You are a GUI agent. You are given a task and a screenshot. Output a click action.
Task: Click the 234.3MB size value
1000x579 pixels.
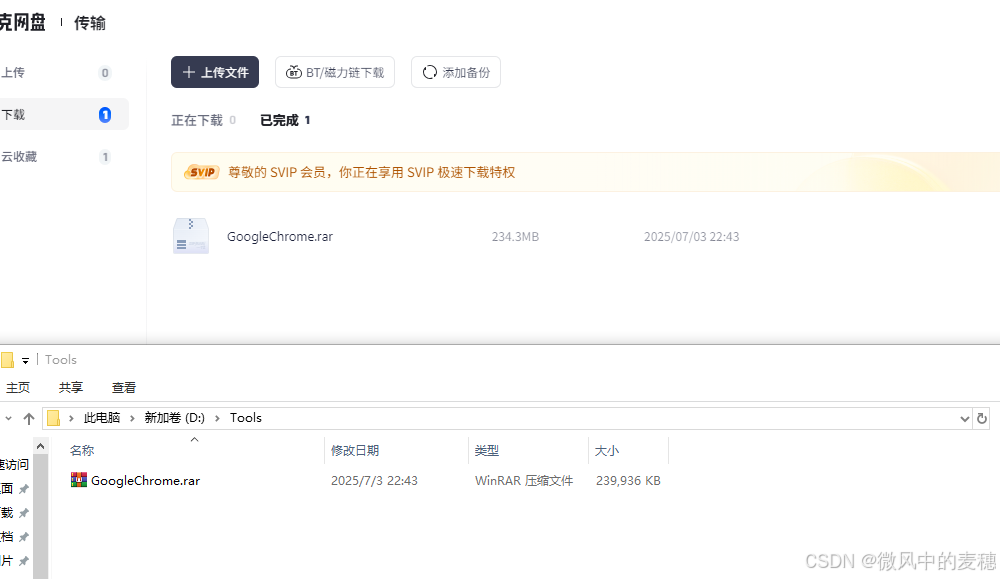tap(515, 237)
